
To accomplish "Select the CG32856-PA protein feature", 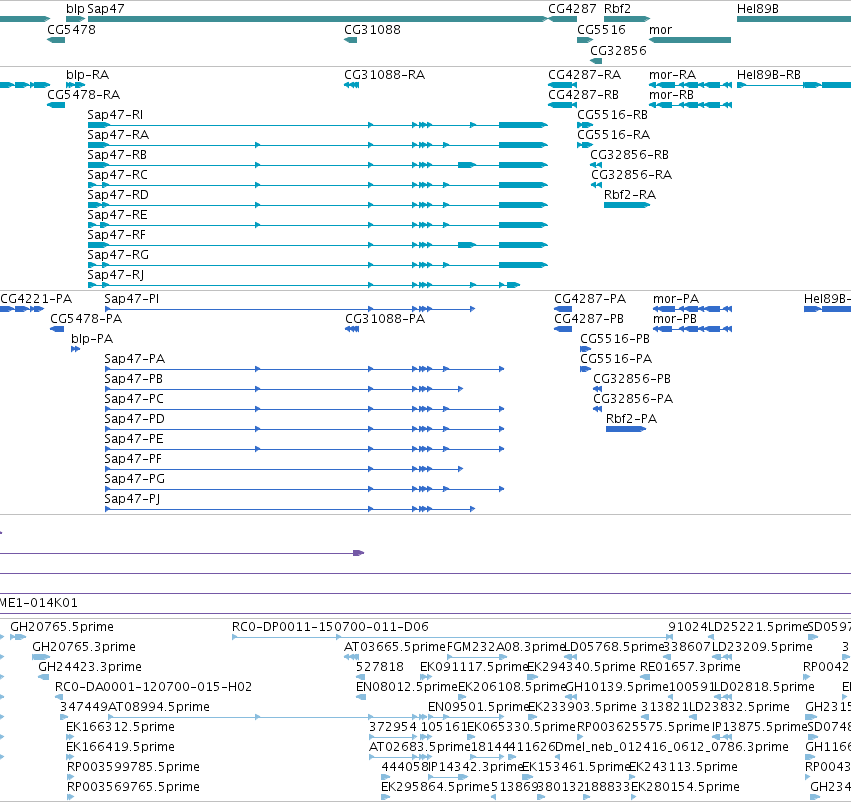I will [x=598, y=409].
